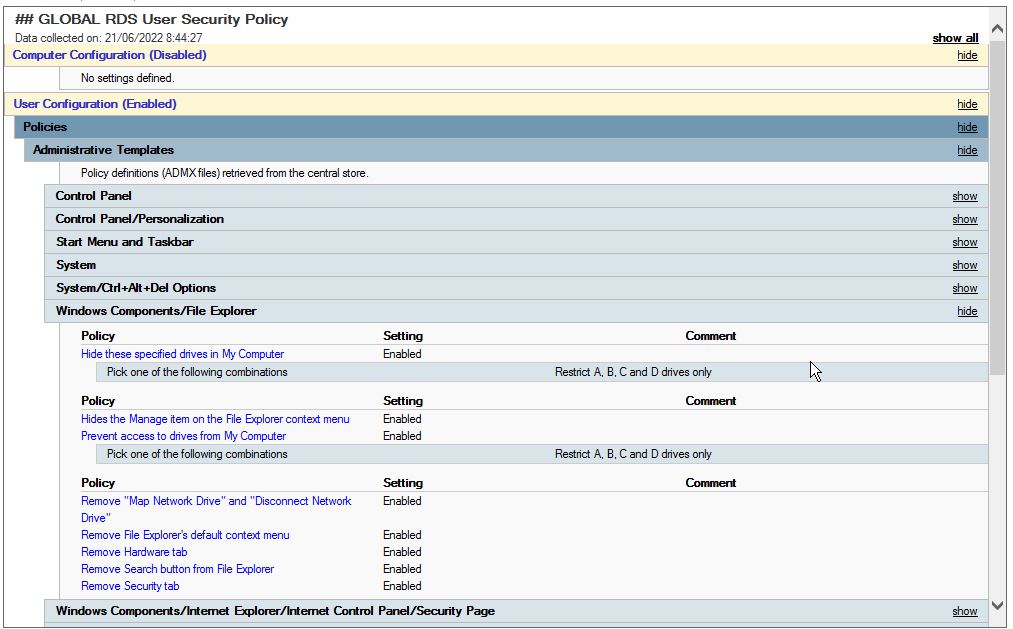This screenshot has width=1013, height=629.
Task: Expand Start Menu and Taskbar section
Action: 964,243
